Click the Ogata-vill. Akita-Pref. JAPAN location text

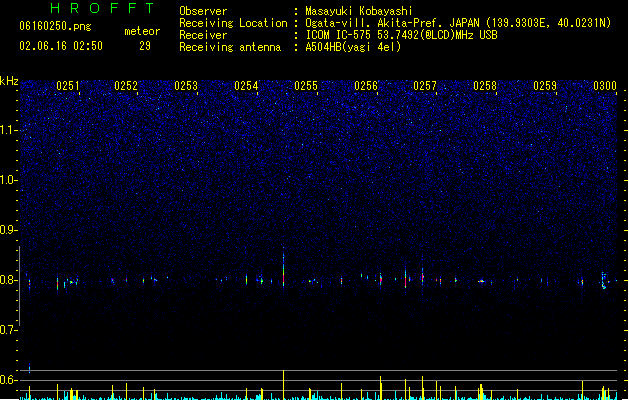coord(458,23)
